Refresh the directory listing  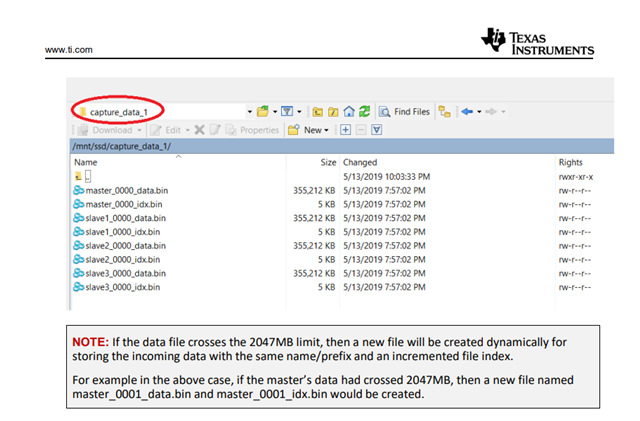click(364, 111)
